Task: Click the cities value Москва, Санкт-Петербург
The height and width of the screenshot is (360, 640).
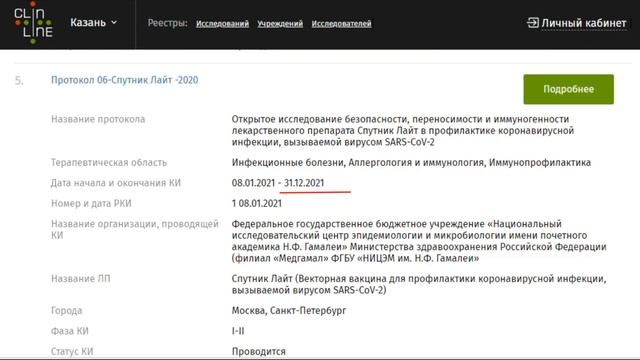Action: (x=289, y=311)
